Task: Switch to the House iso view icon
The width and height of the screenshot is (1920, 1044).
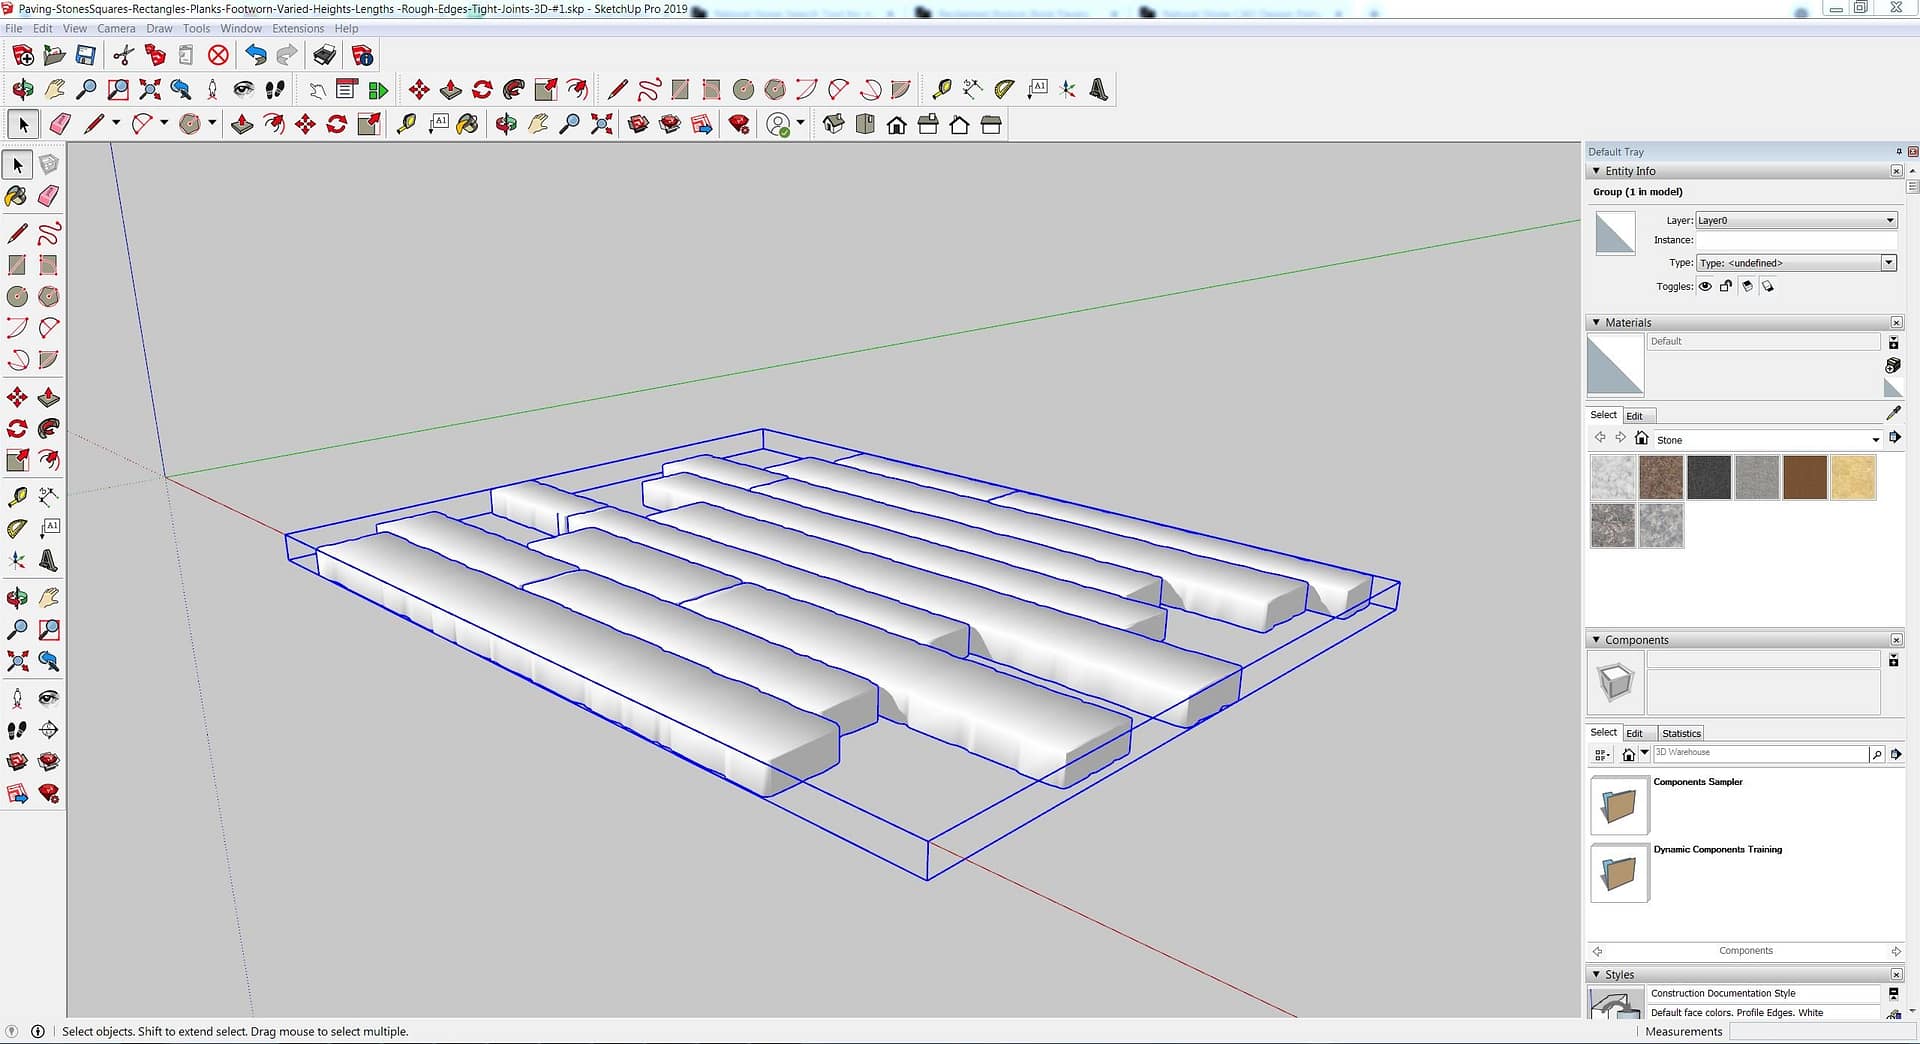Action: click(x=833, y=124)
